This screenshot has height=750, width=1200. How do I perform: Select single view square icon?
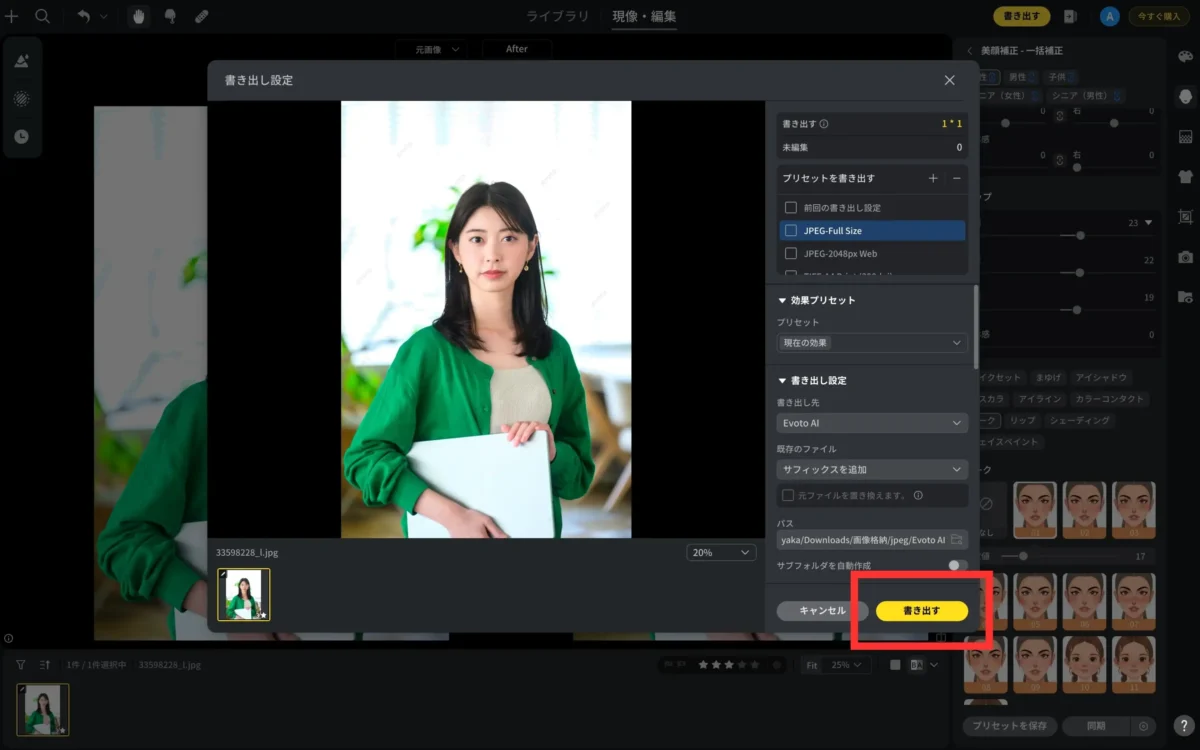[x=896, y=665]
